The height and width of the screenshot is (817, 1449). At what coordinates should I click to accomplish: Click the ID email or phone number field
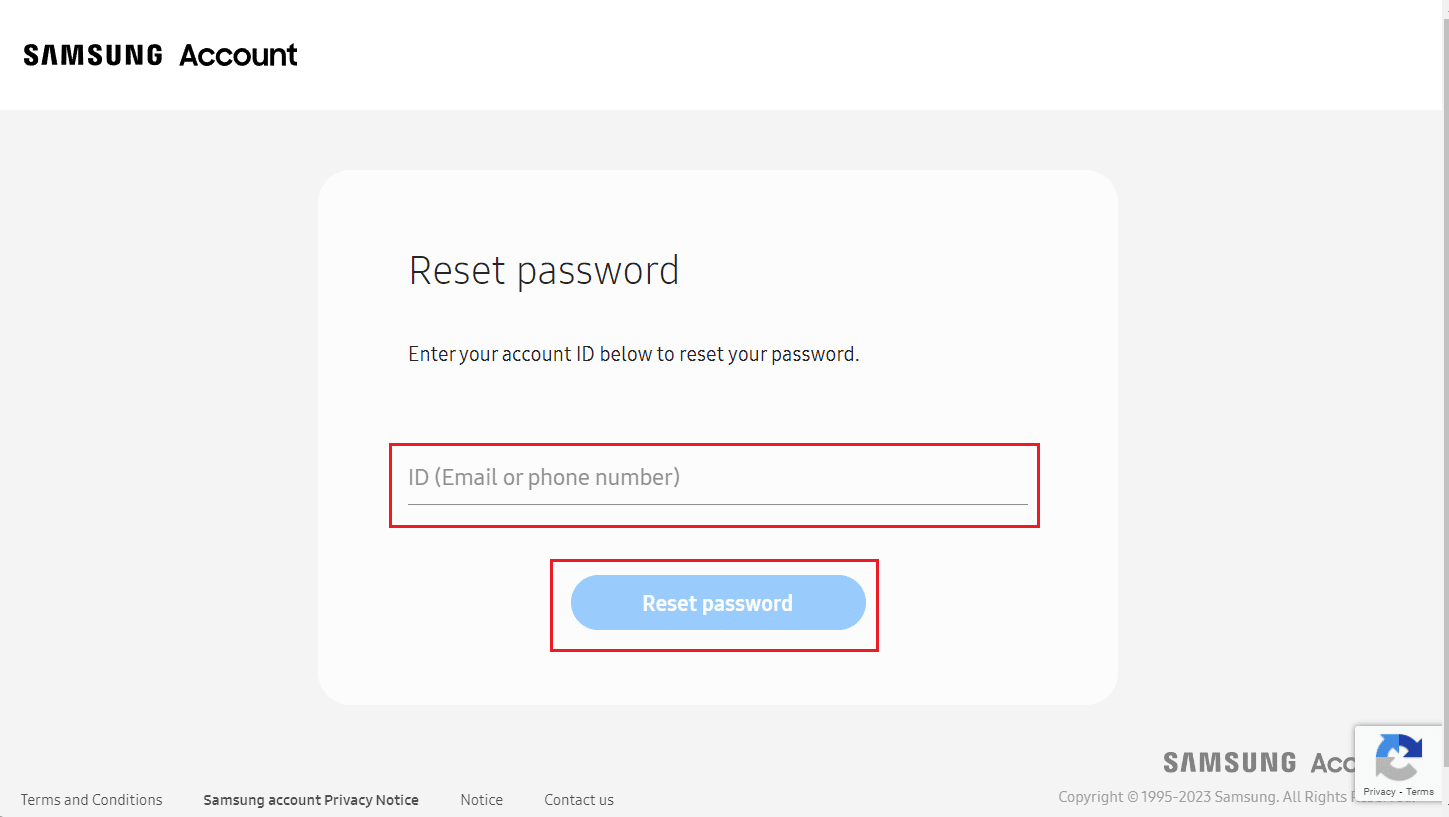point(716,477)
